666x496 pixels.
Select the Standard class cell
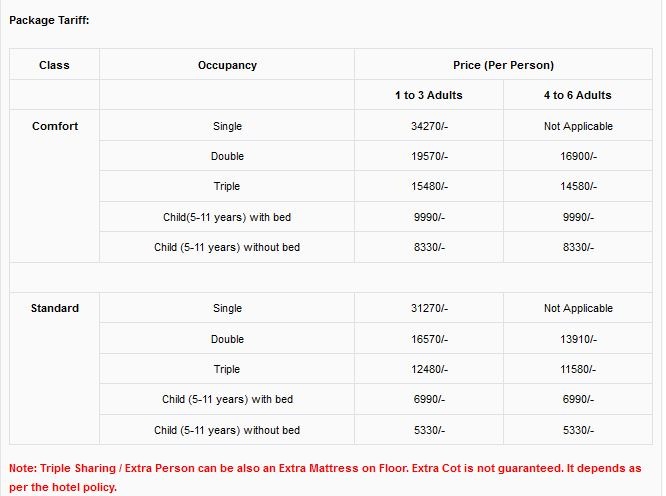[55, 308]
